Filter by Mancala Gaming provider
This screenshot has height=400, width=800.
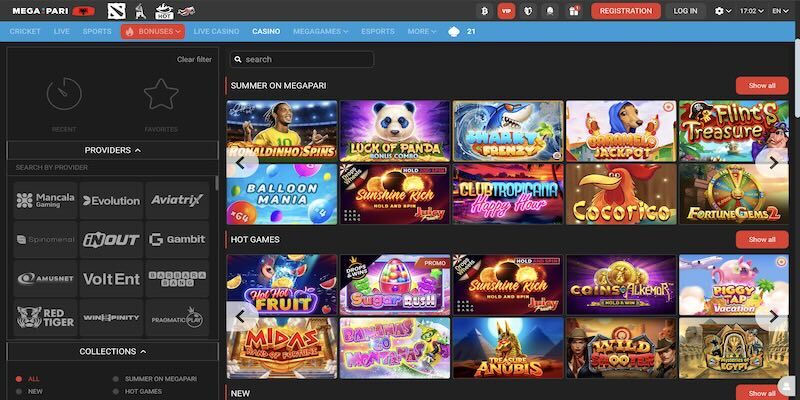45,201
